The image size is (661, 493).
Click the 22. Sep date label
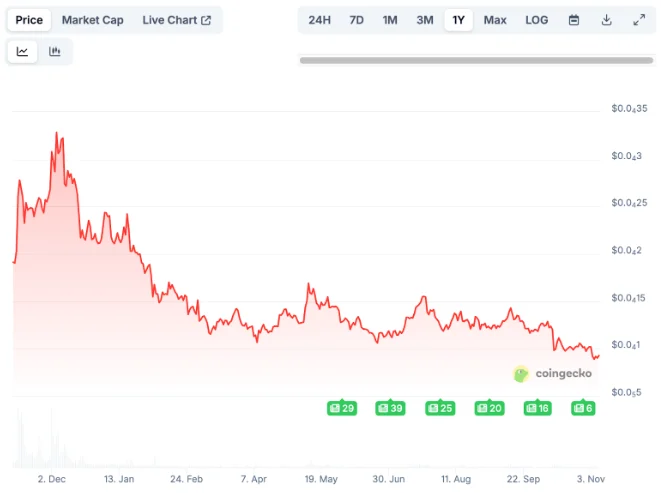[x=523, y=479]
